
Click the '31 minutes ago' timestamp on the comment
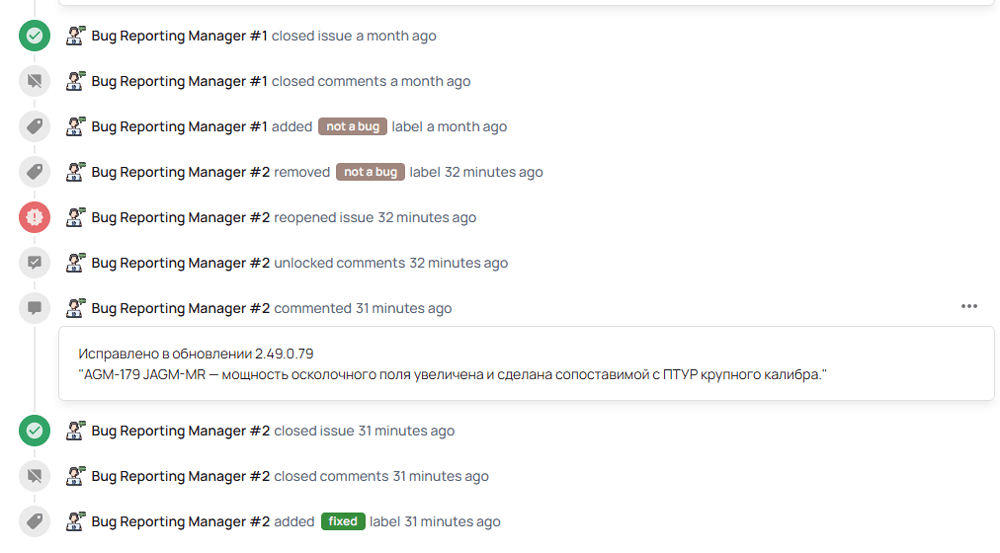pos(404,308)
